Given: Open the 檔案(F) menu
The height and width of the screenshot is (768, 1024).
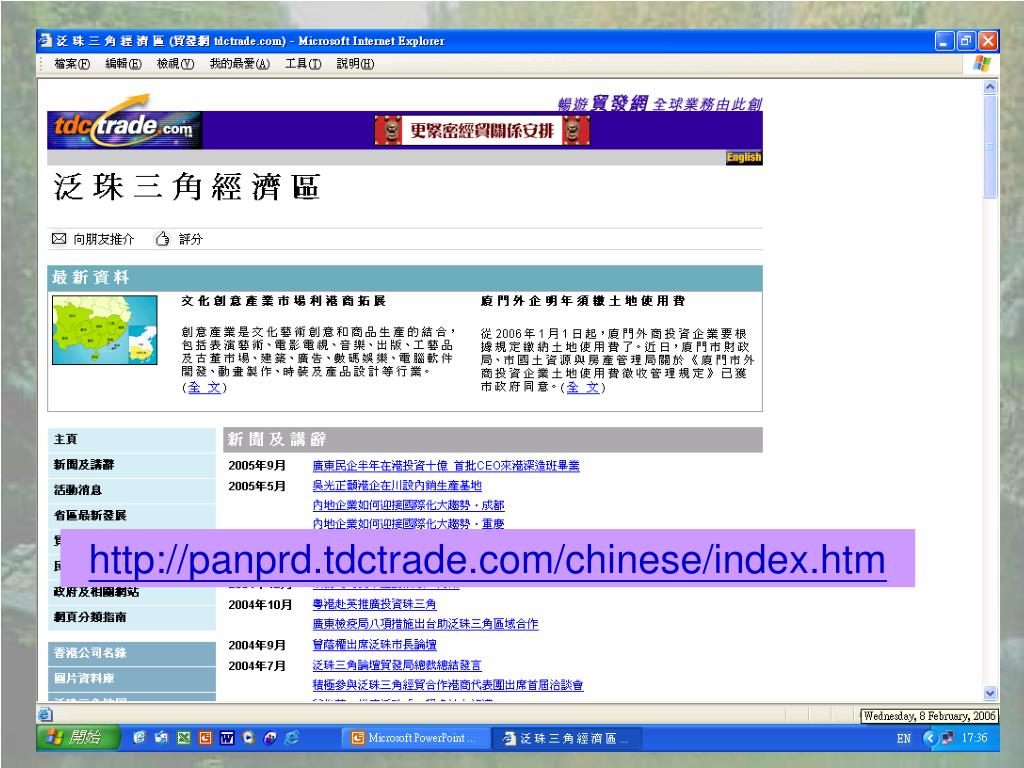Looking at the screenshot, I should point(72,64).
